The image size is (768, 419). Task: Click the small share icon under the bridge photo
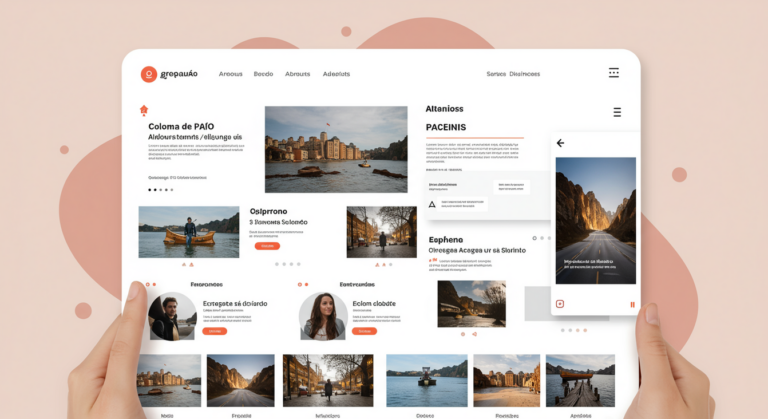(x=474, y=334)
